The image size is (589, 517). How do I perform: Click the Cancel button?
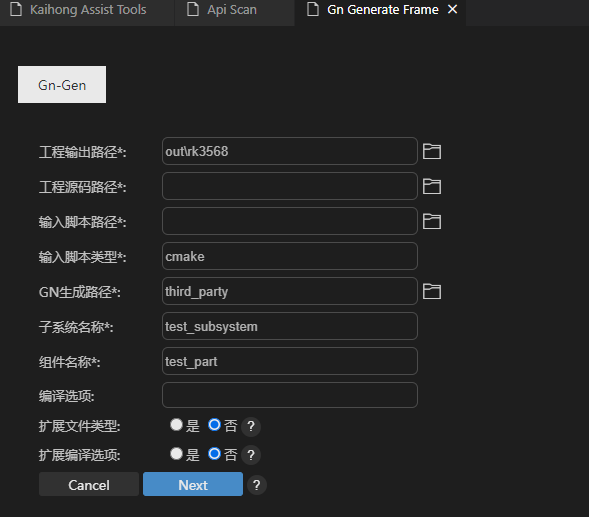89,484
